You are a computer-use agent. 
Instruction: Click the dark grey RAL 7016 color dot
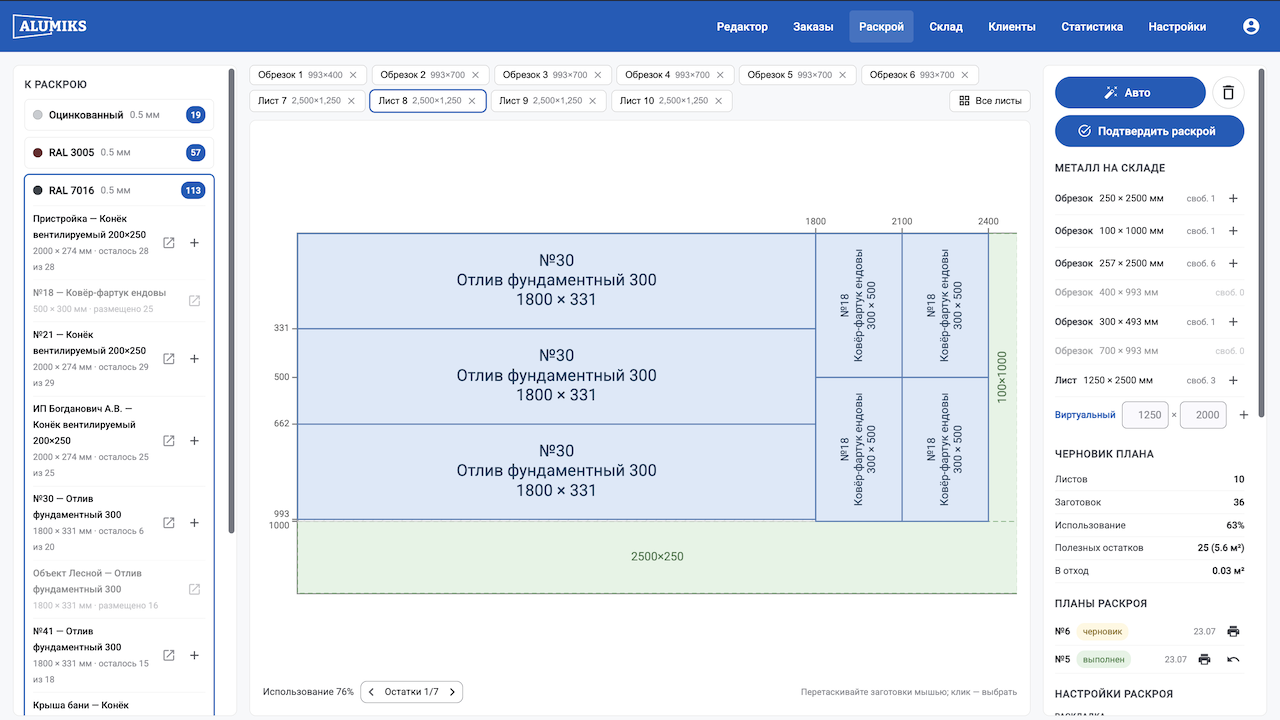[38, 190]
